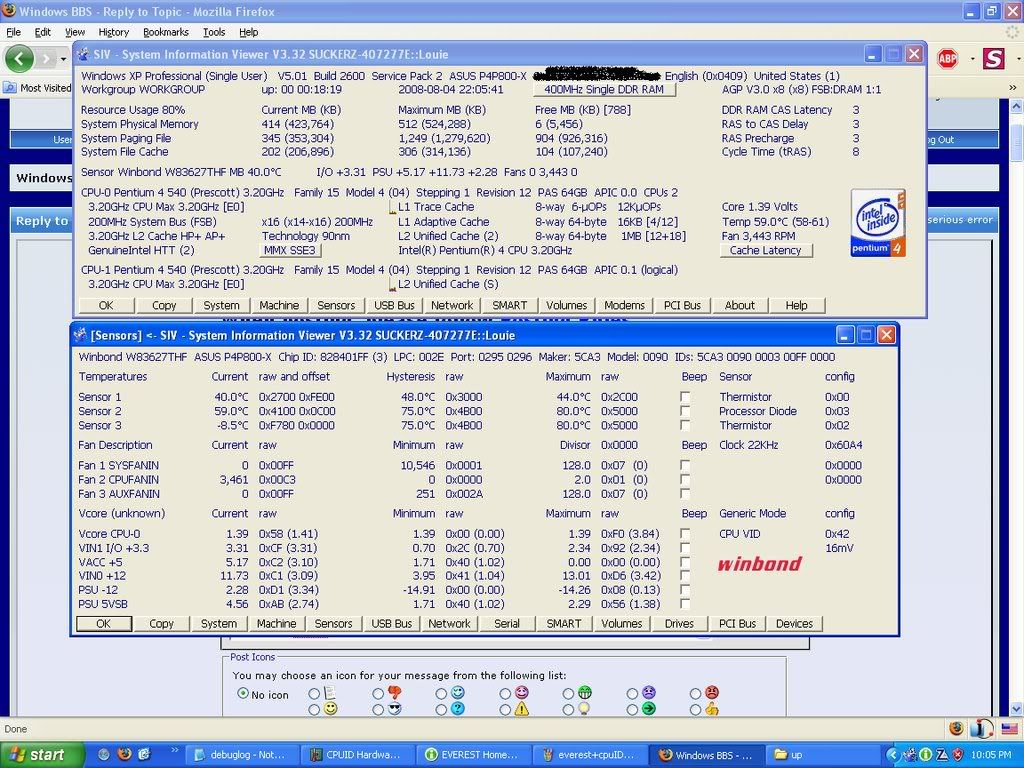Open the Bookmarks menu in Firefox

click(166, 32)
